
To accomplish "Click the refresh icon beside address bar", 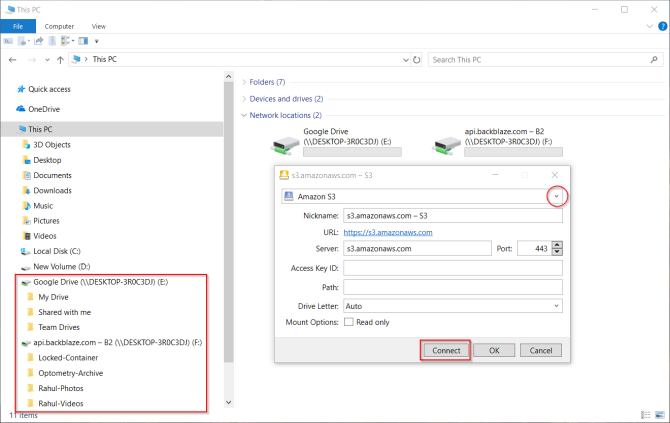I will (417, 60).
